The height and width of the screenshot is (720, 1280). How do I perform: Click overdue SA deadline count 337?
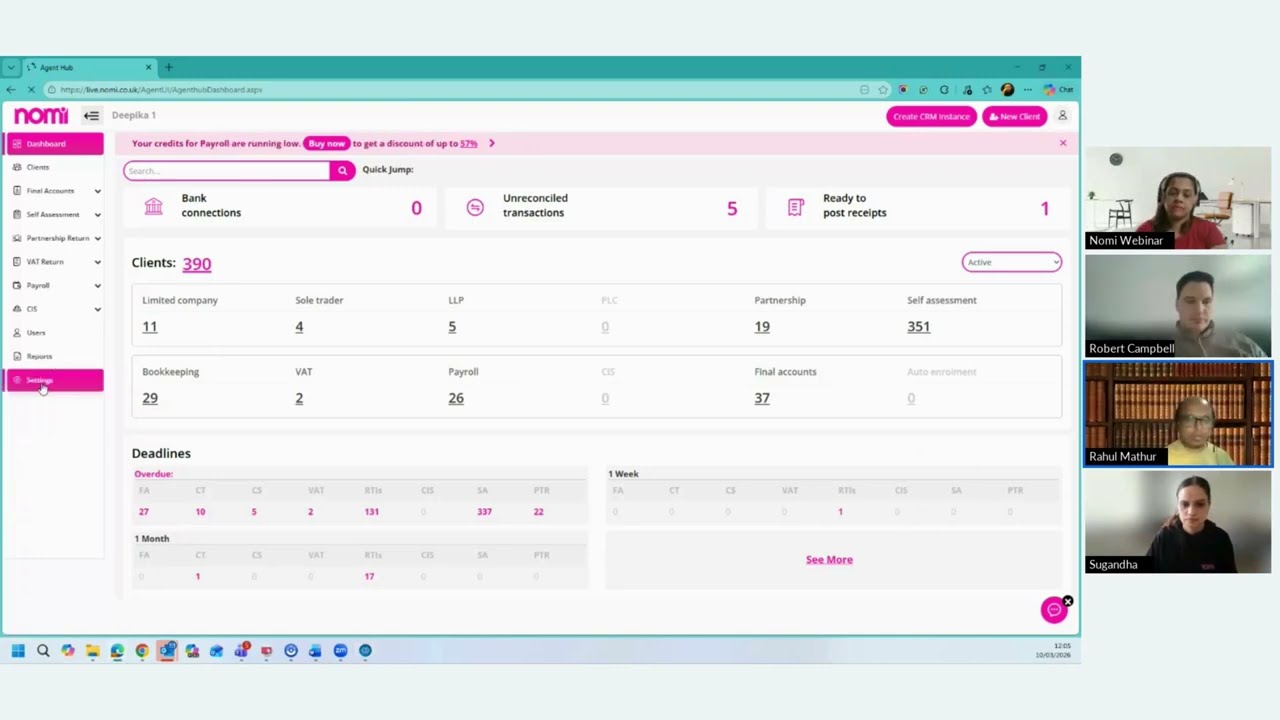[x=484, y=512]
